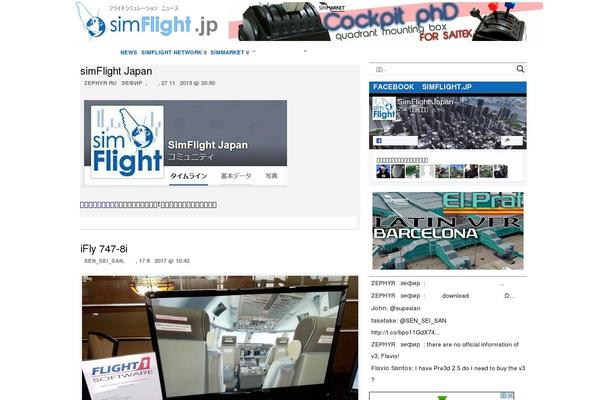Close the bottom sidebar ad with X
This screenshot has height=400, width=600.
pos(510,395)
